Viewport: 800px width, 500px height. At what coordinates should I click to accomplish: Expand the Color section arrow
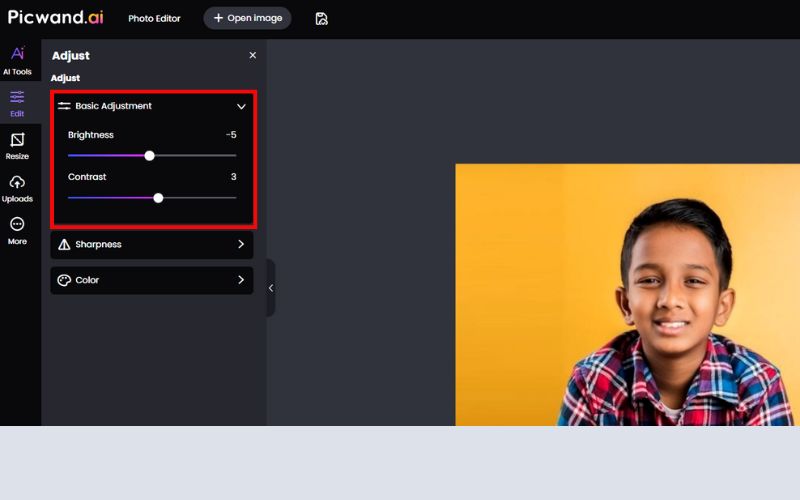pyautogui.click(x=241, y=280)
